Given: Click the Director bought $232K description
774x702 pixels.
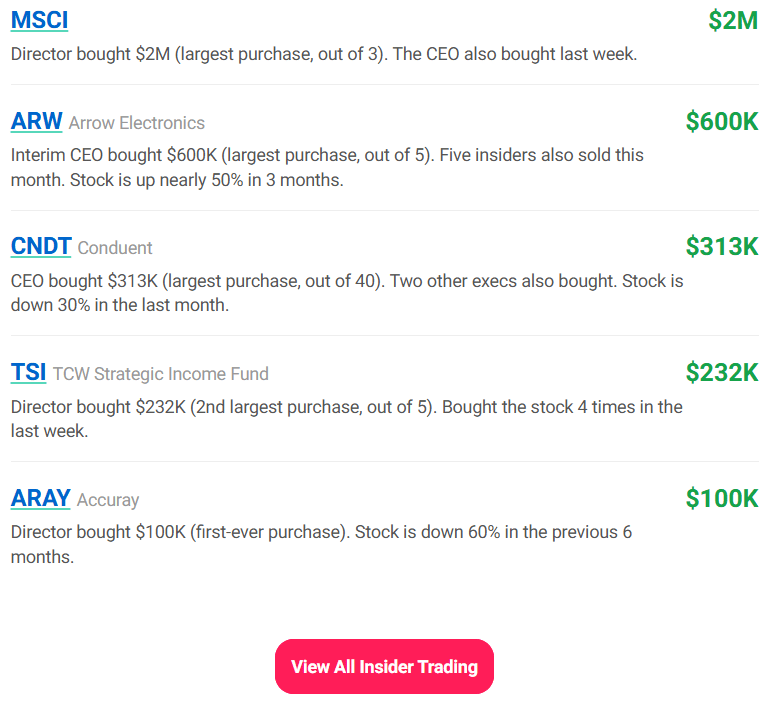Looking at the screenshot, I should [x=346, y=419].
